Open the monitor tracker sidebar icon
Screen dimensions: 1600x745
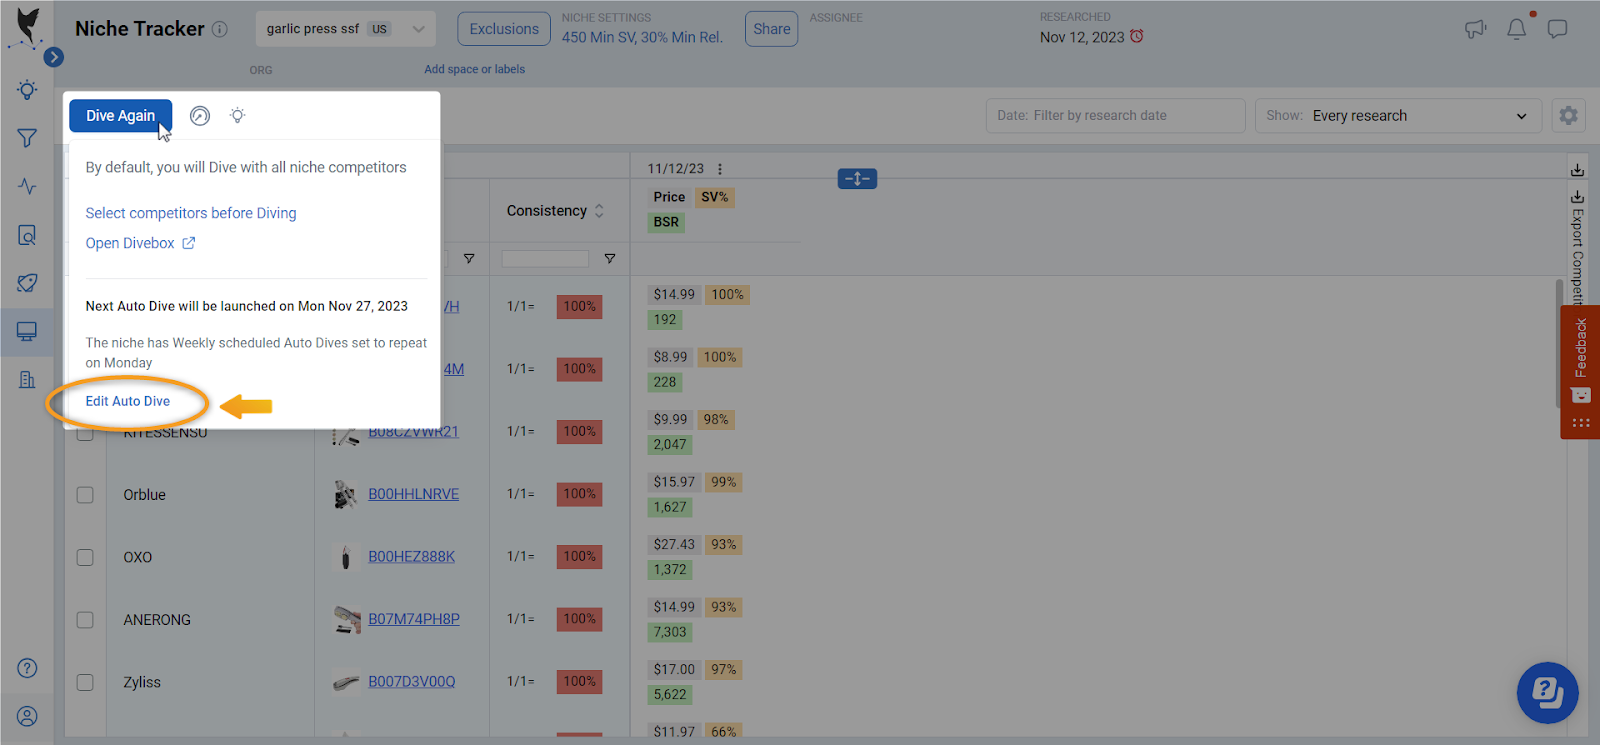(27, 332)
